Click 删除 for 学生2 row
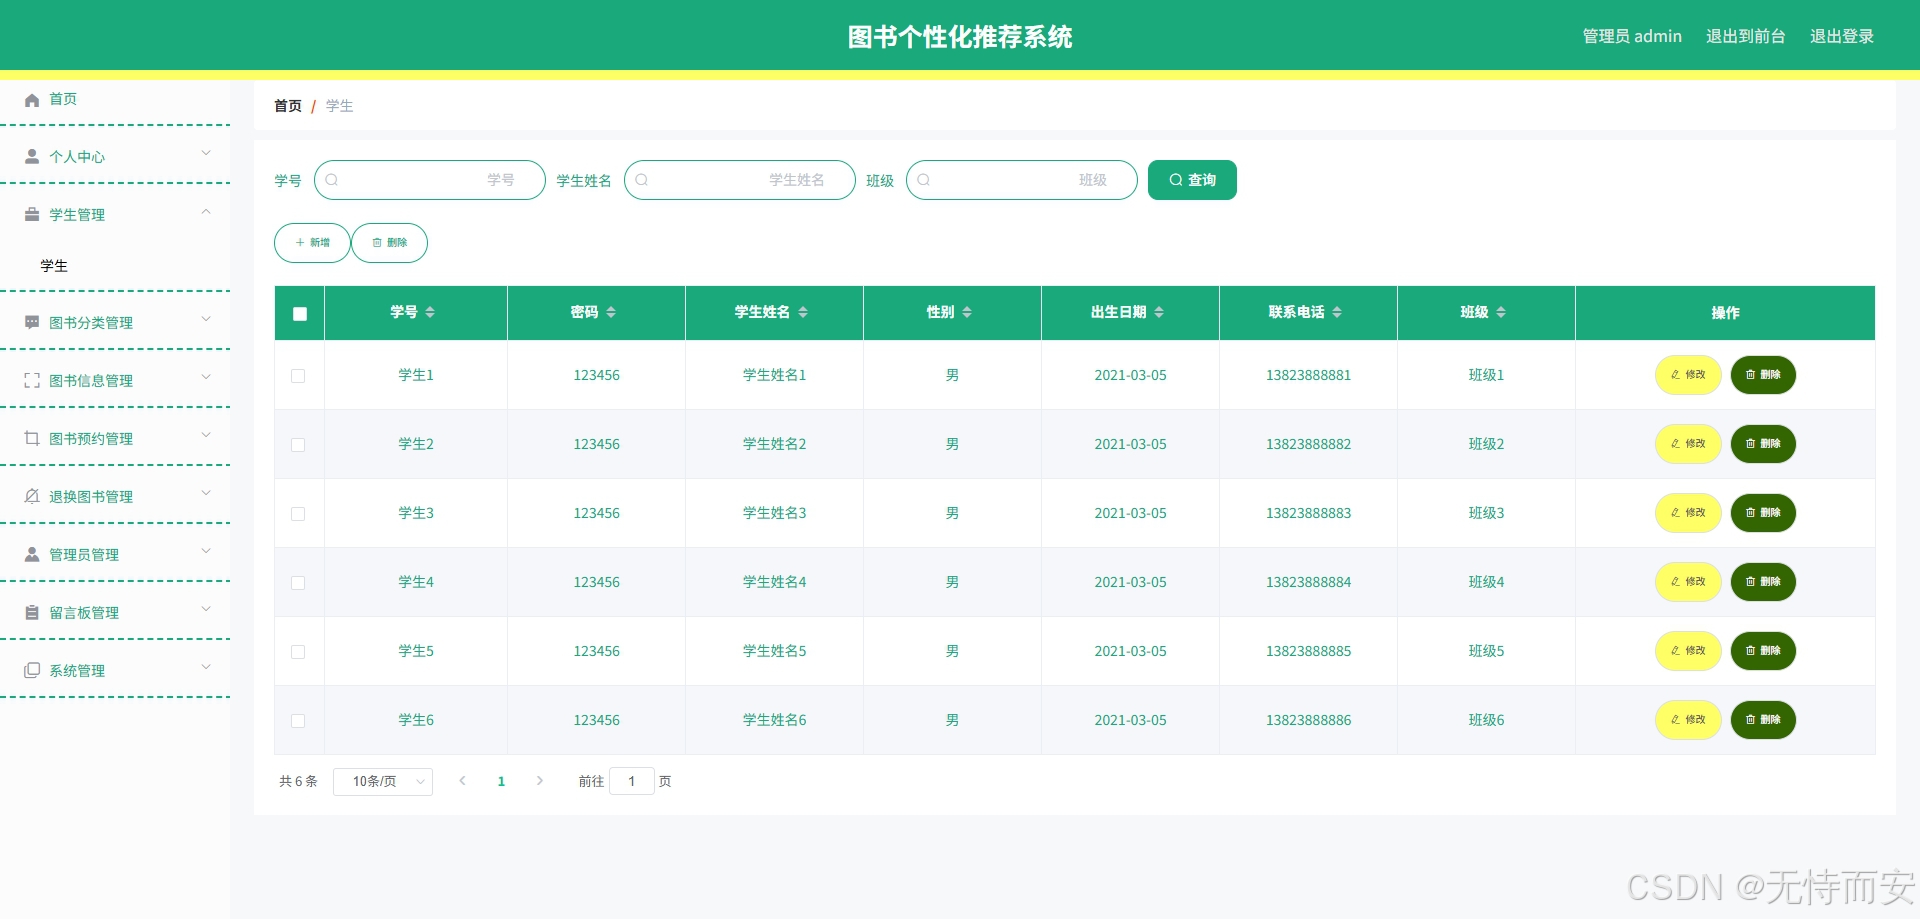 coord(1763,444)
